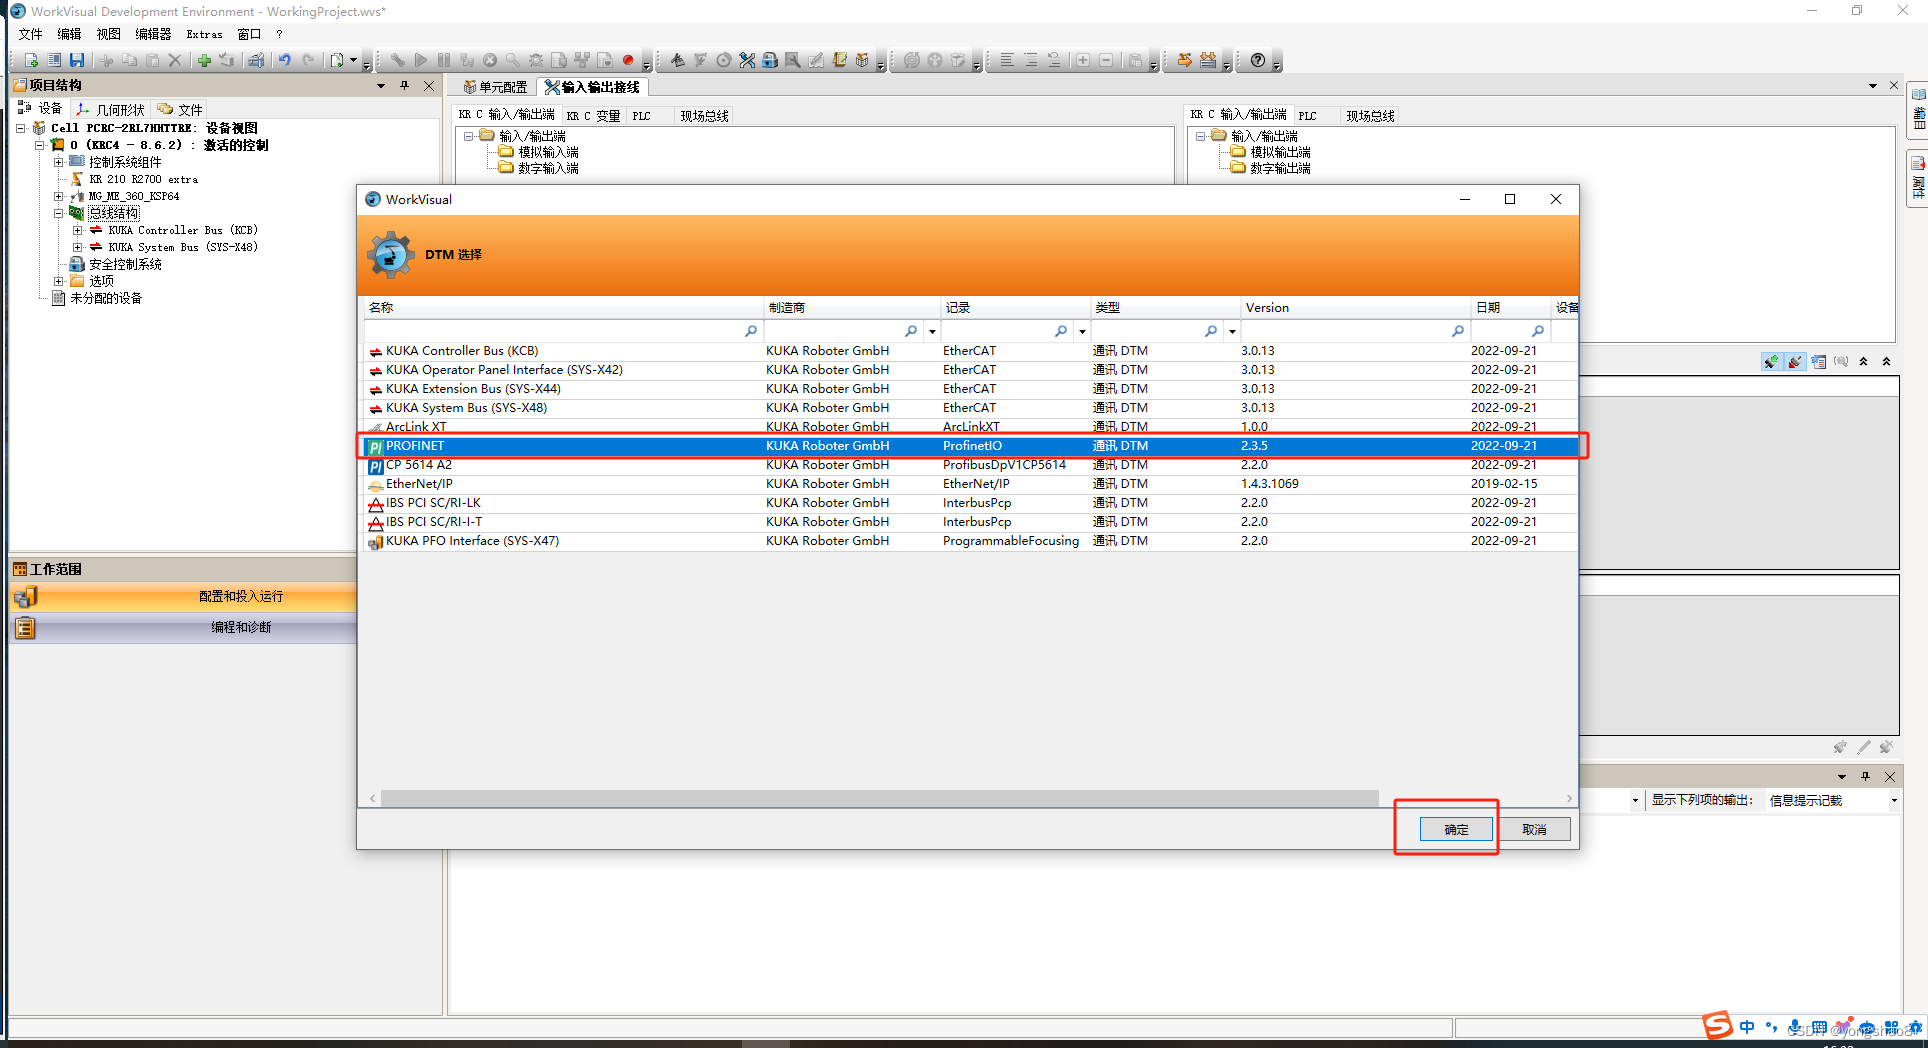Click the Help question mark icon
1928x1048 pixels.
[x=1258, y=60]
